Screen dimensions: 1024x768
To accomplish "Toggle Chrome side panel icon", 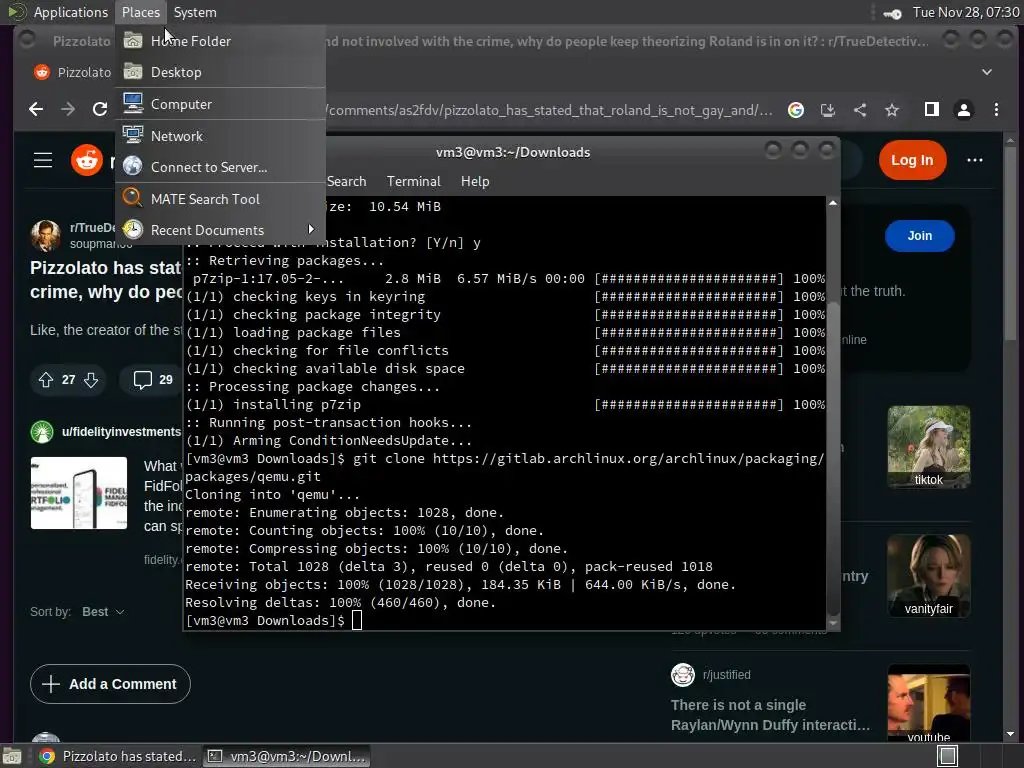I will (932, 110).
